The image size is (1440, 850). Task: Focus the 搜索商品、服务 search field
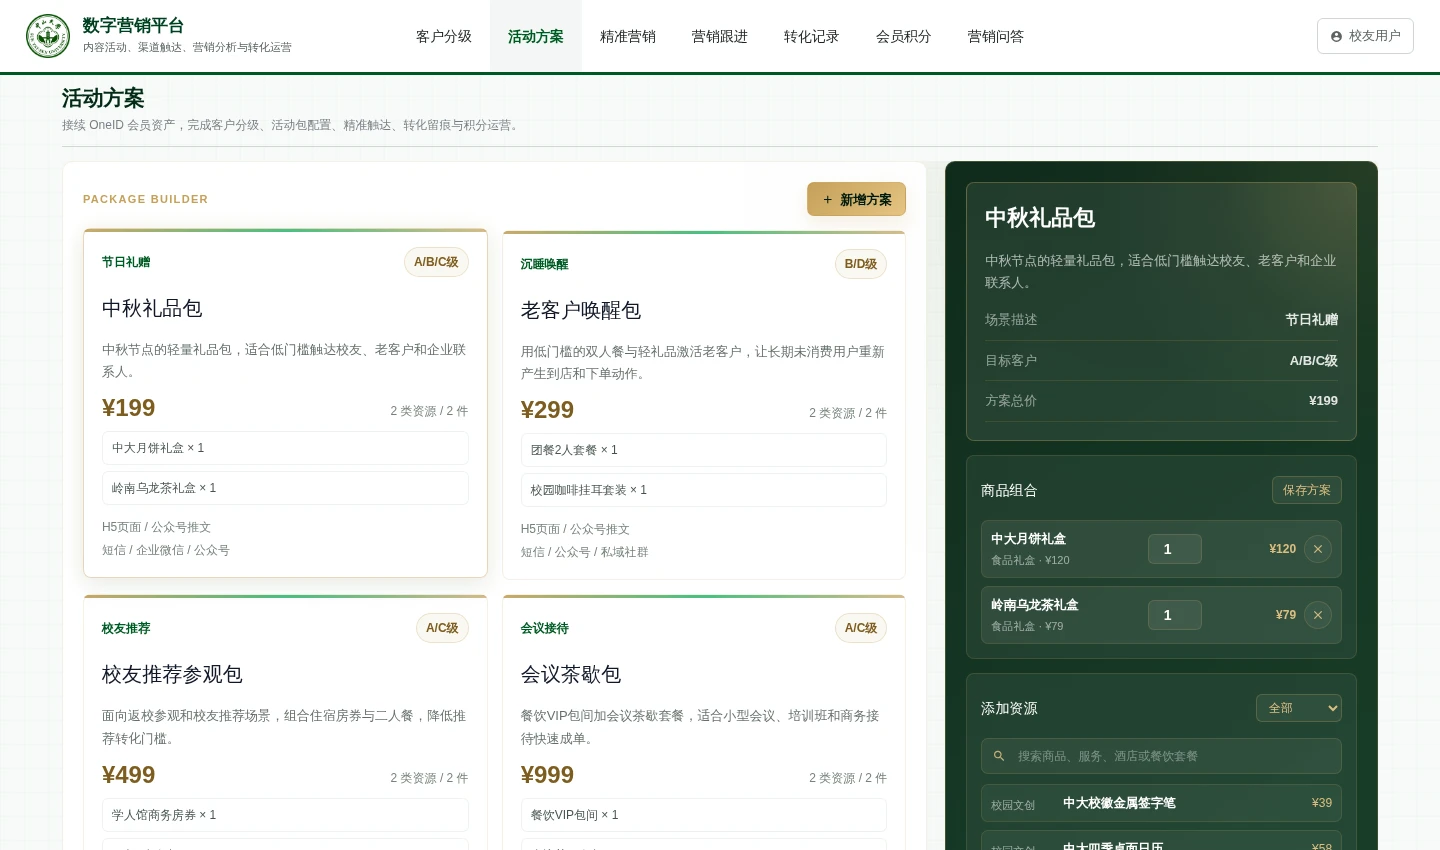(1161, 756)
